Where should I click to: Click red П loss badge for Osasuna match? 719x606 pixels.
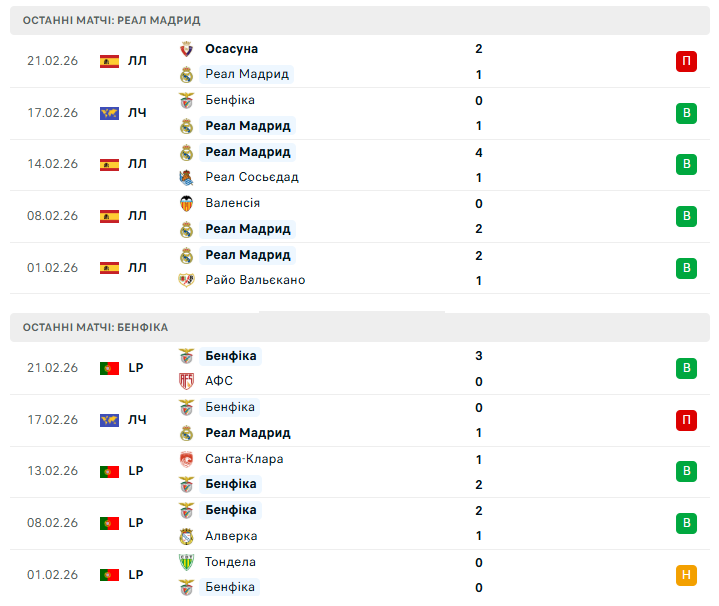click(686, 62)
